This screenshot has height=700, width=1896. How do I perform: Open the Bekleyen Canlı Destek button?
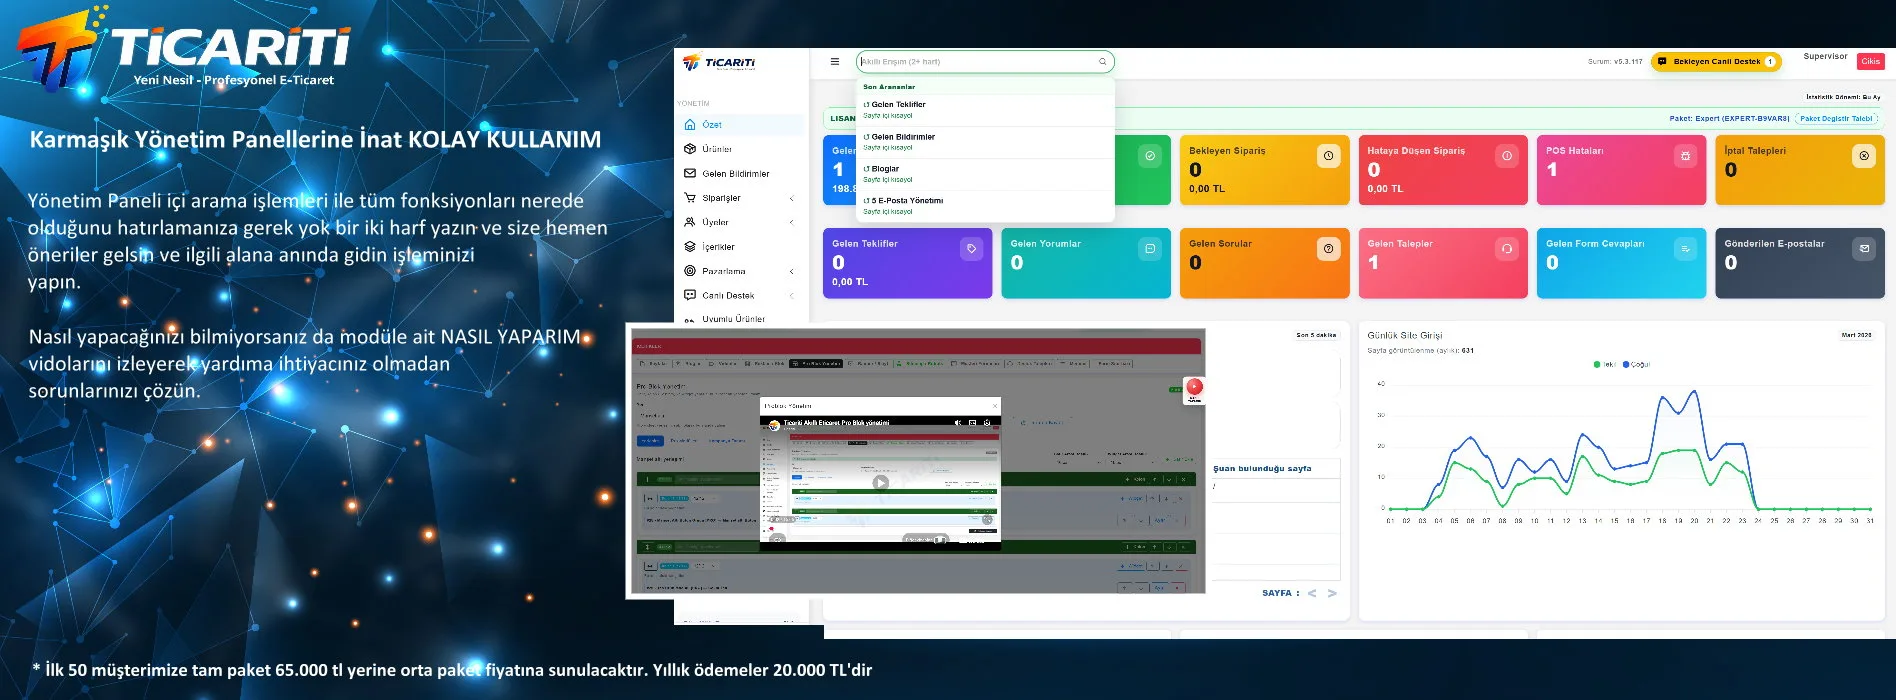pos(1716,62)
